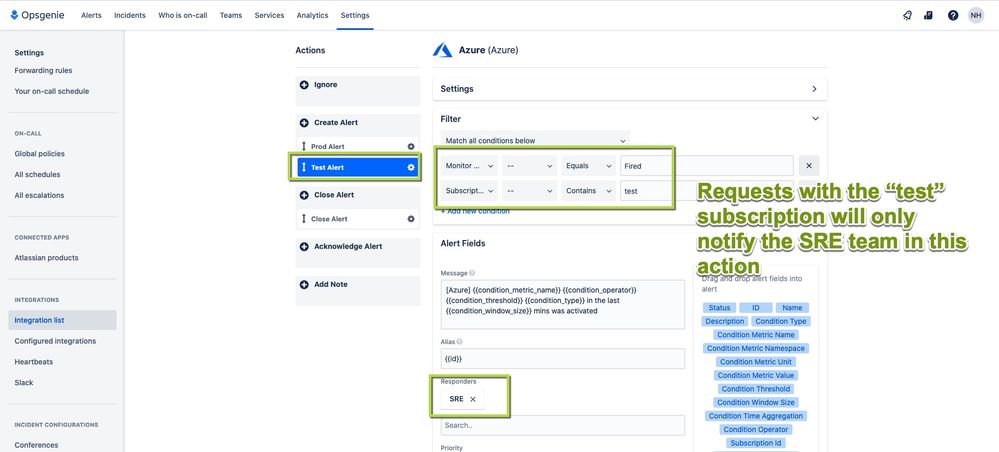Open Integration list in sidebar
Viewport: 999px width, 452px height.
(x=62, y=320)
